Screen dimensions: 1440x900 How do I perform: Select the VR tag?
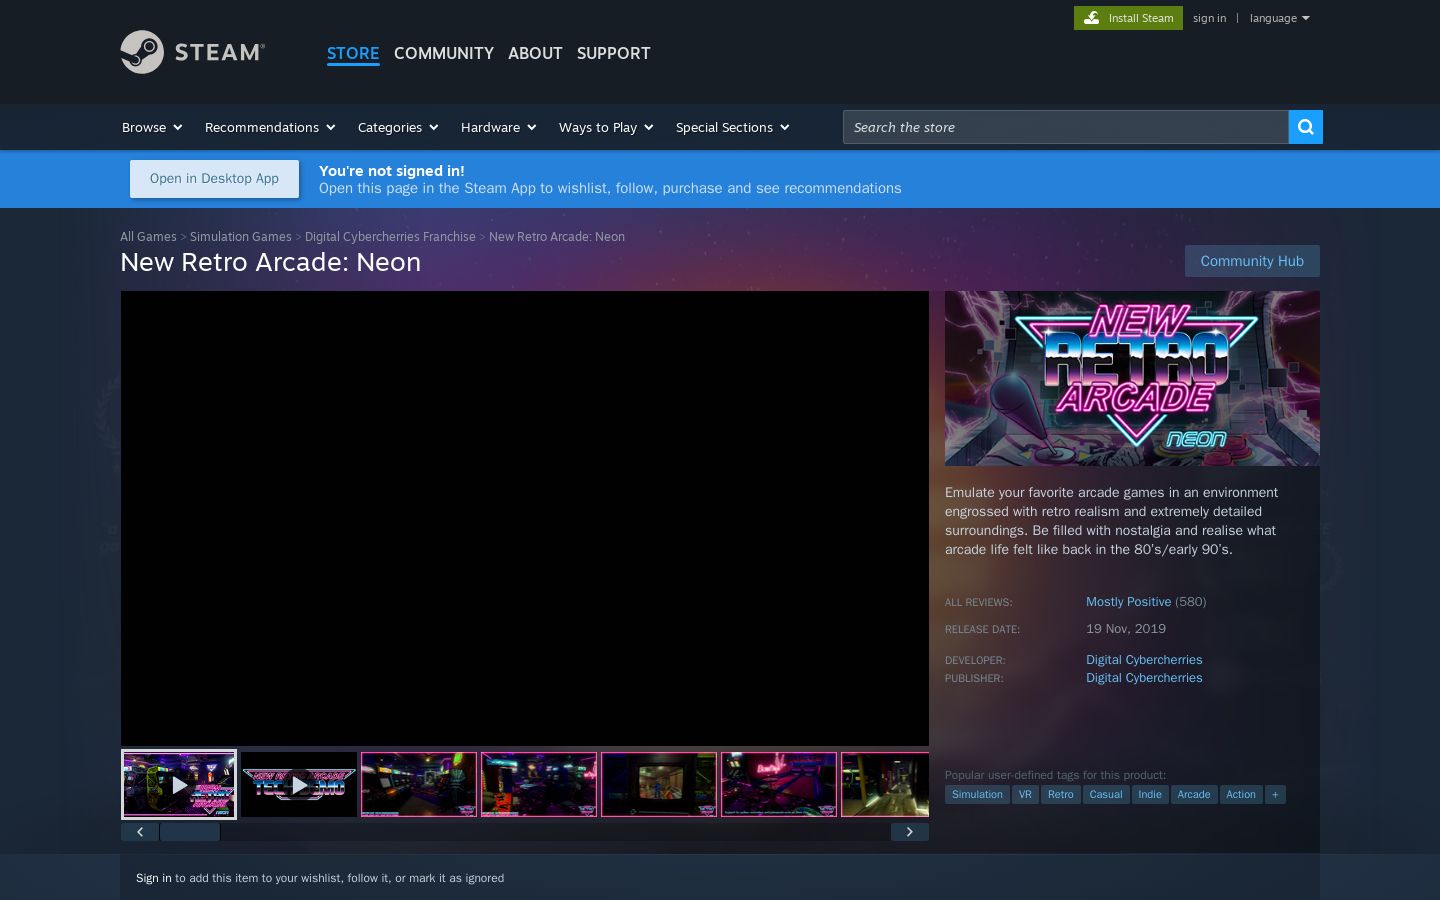(x=1025, y=795)
